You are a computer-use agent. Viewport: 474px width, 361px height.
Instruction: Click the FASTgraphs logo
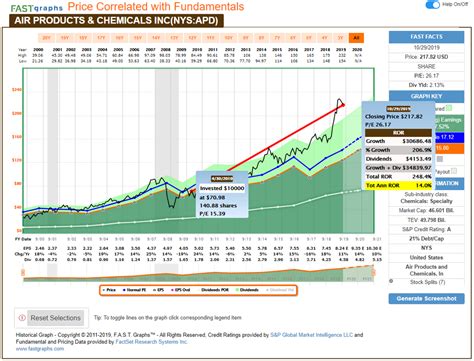[36, 8]
